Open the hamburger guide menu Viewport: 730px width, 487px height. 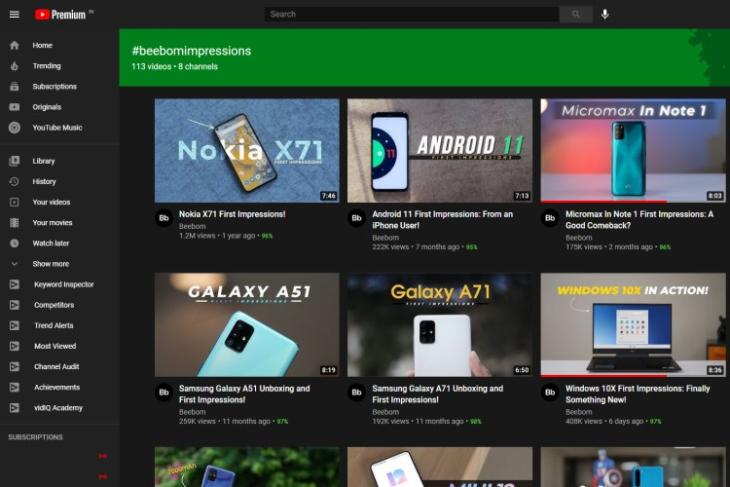pos(14,14)
